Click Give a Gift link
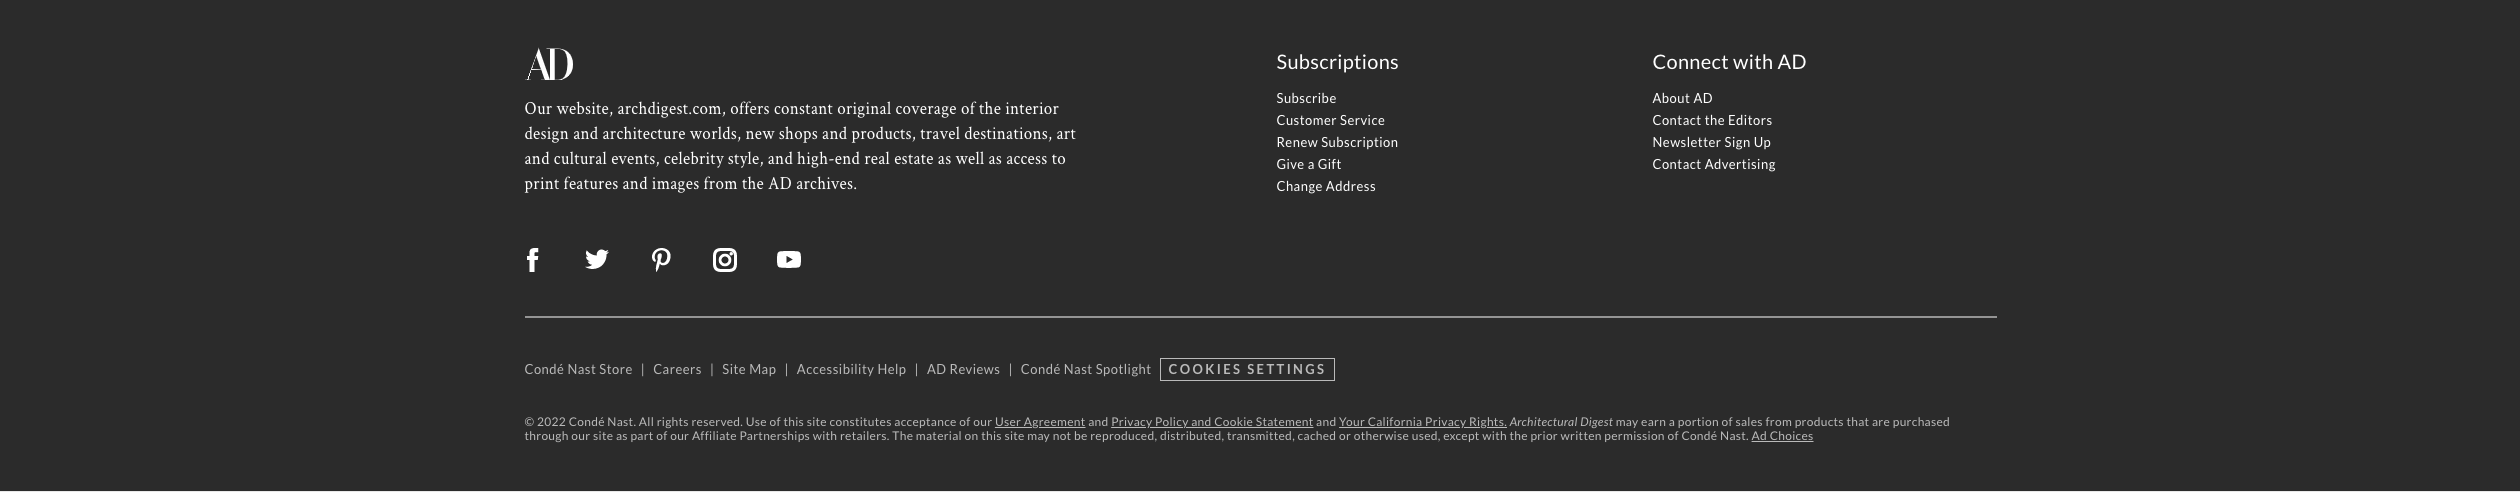 tap(1308, 164)
